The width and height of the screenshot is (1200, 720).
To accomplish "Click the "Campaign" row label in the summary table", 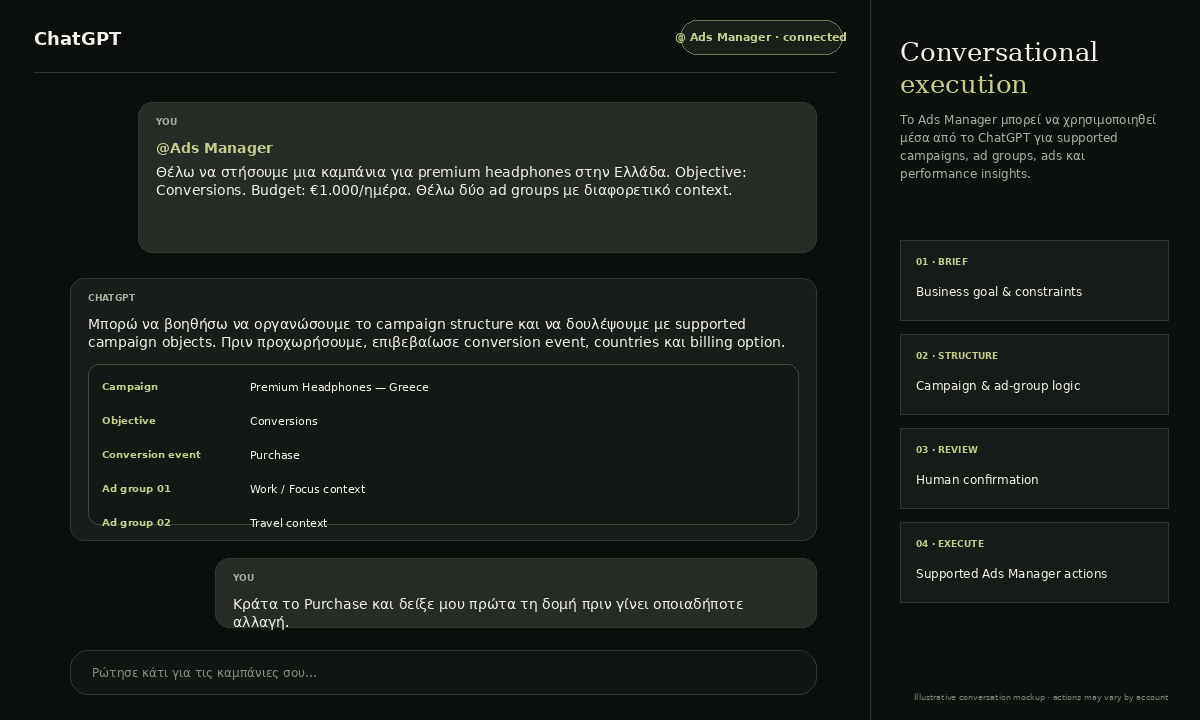I will pyautogui.click(x=130, y=387).
